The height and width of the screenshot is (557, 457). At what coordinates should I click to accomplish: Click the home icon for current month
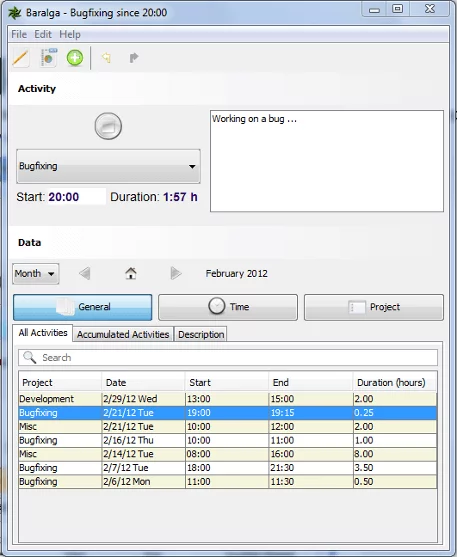[131, 274]
